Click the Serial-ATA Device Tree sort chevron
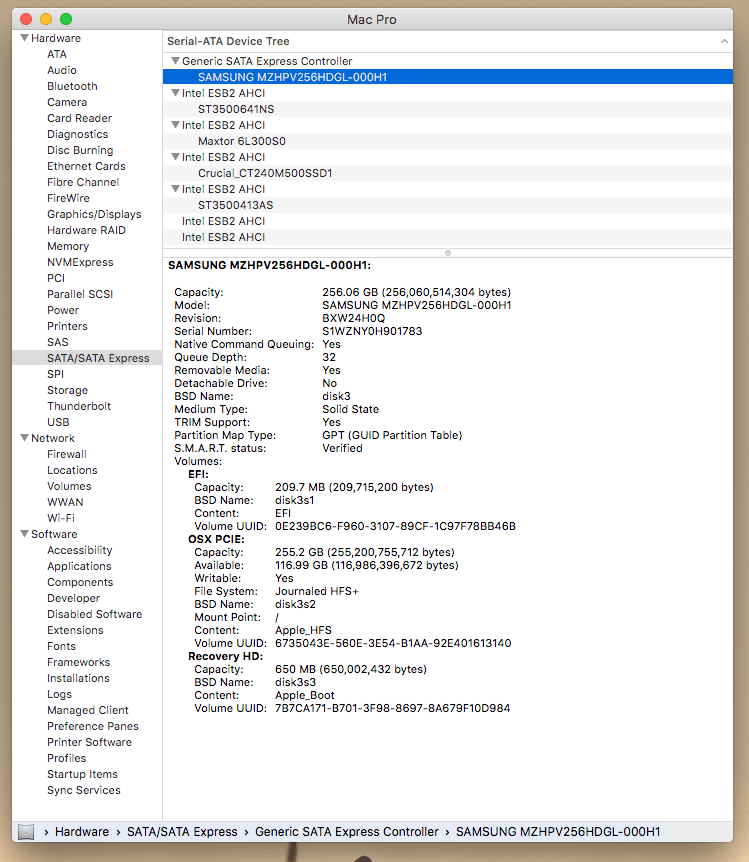This screenshot has height=862, width=749. click(724, 41)
